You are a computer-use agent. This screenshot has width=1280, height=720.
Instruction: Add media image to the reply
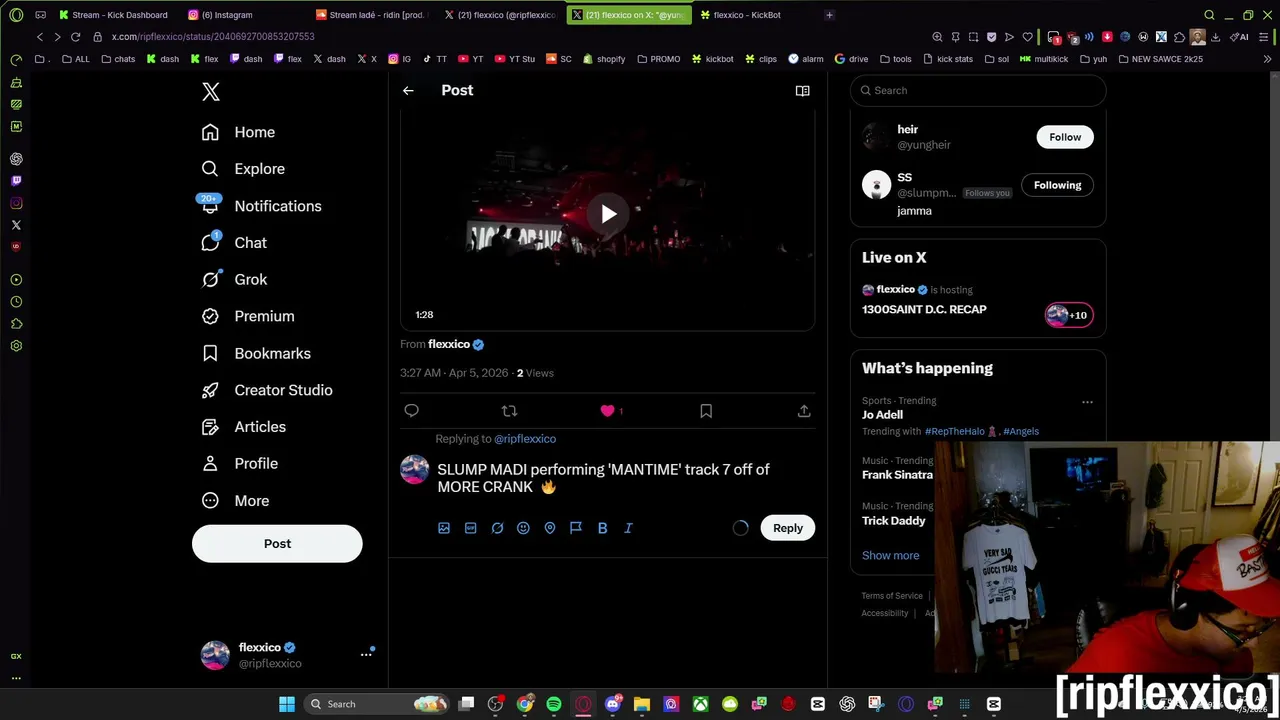[x=444, y=528]
